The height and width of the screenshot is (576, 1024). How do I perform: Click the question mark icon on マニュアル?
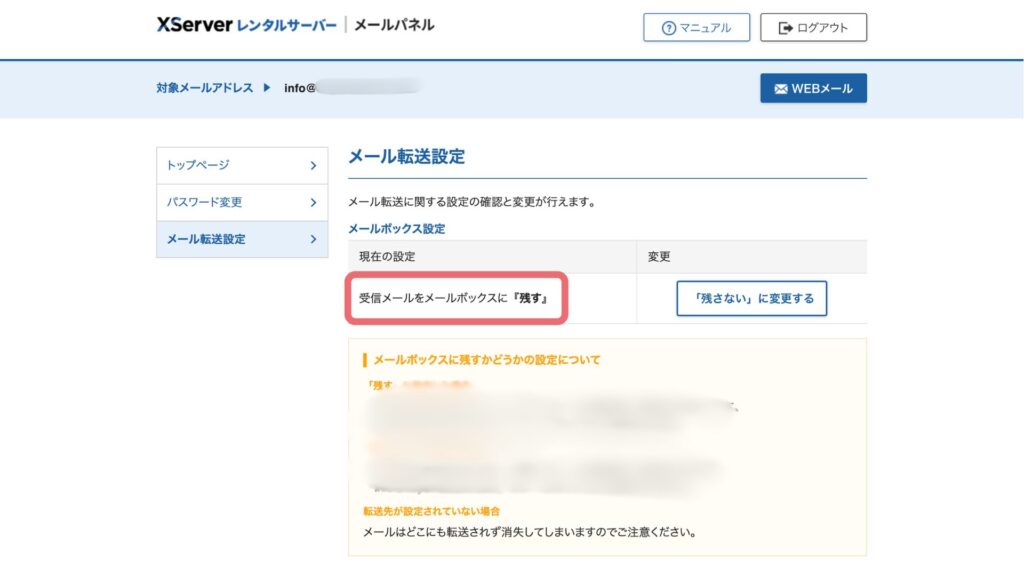coord(669,28)
